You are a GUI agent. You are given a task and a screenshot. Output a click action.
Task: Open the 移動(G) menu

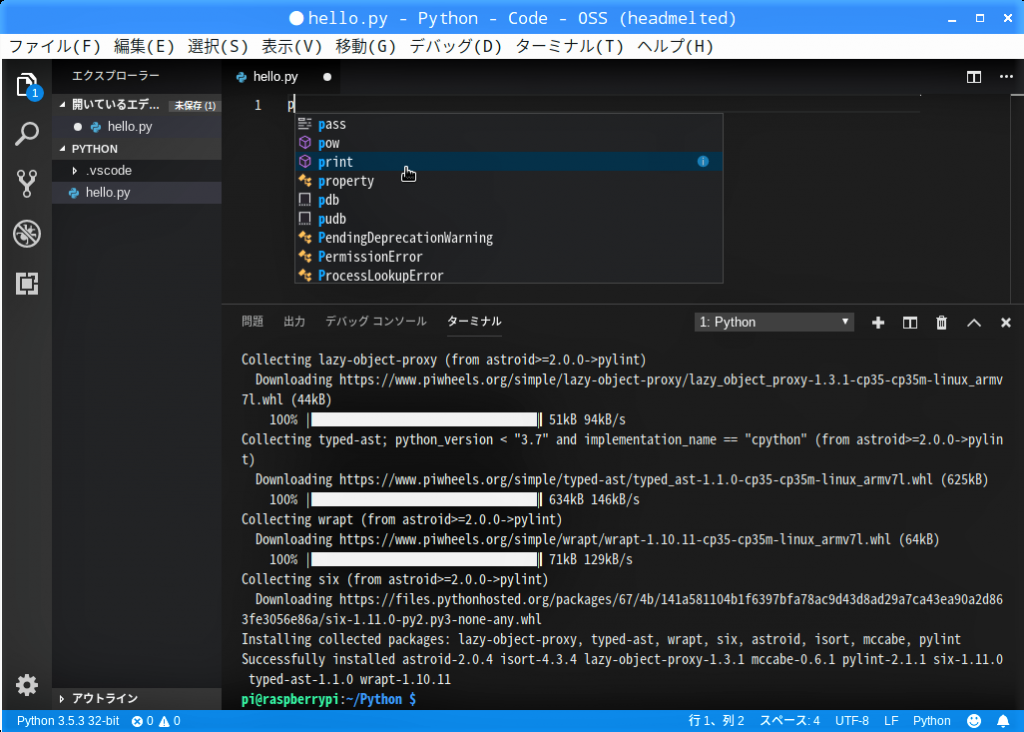pyautogui.click(x=366, y=46)
